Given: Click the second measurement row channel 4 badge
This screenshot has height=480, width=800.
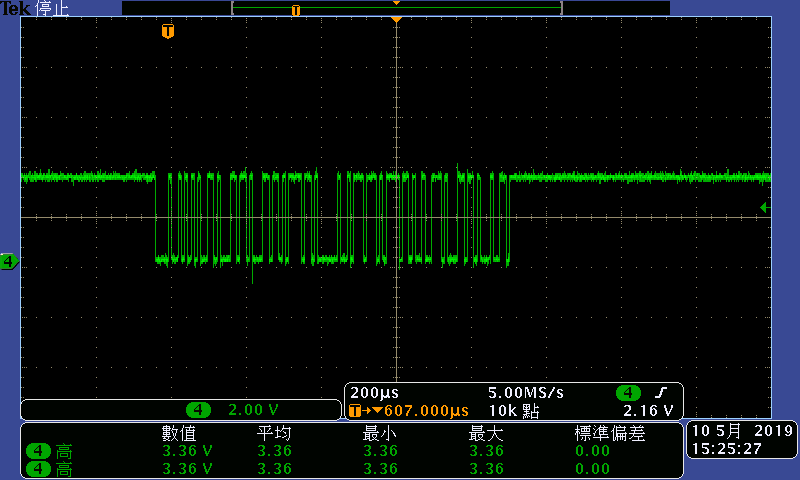Looking at the screenshot, I should (x=38, y=469).
